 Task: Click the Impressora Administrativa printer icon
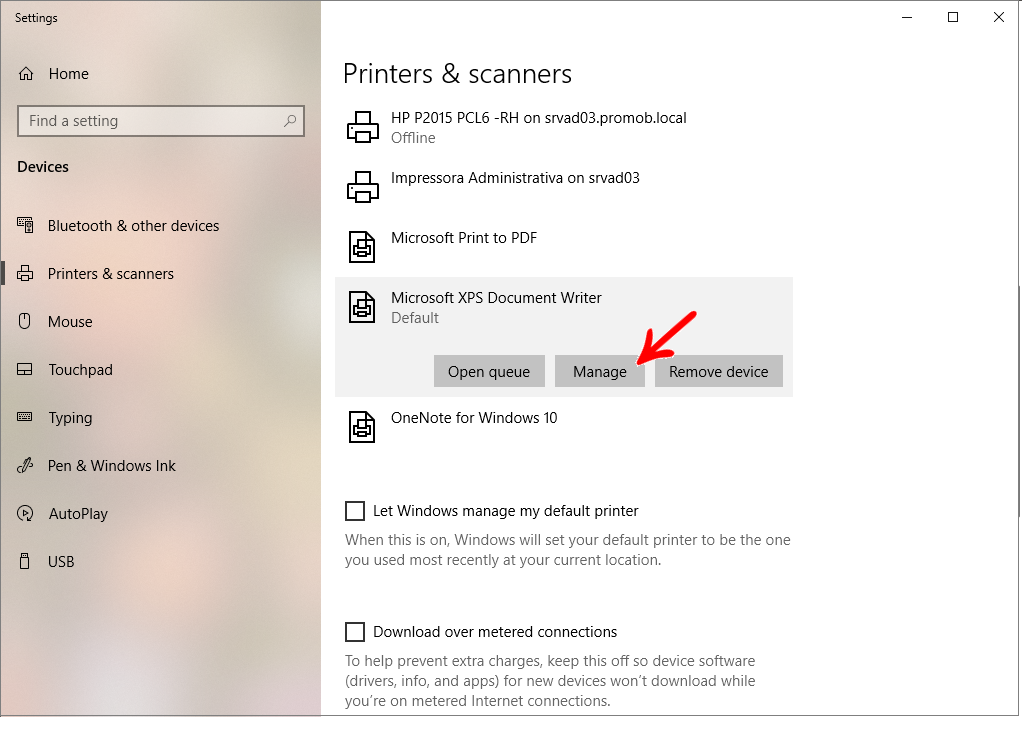363,187
